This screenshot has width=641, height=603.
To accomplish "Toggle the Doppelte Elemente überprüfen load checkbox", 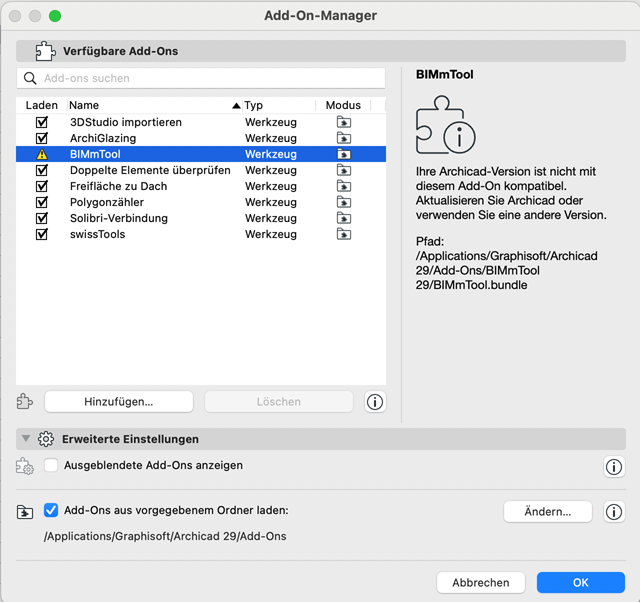I will tap(42, 170).
